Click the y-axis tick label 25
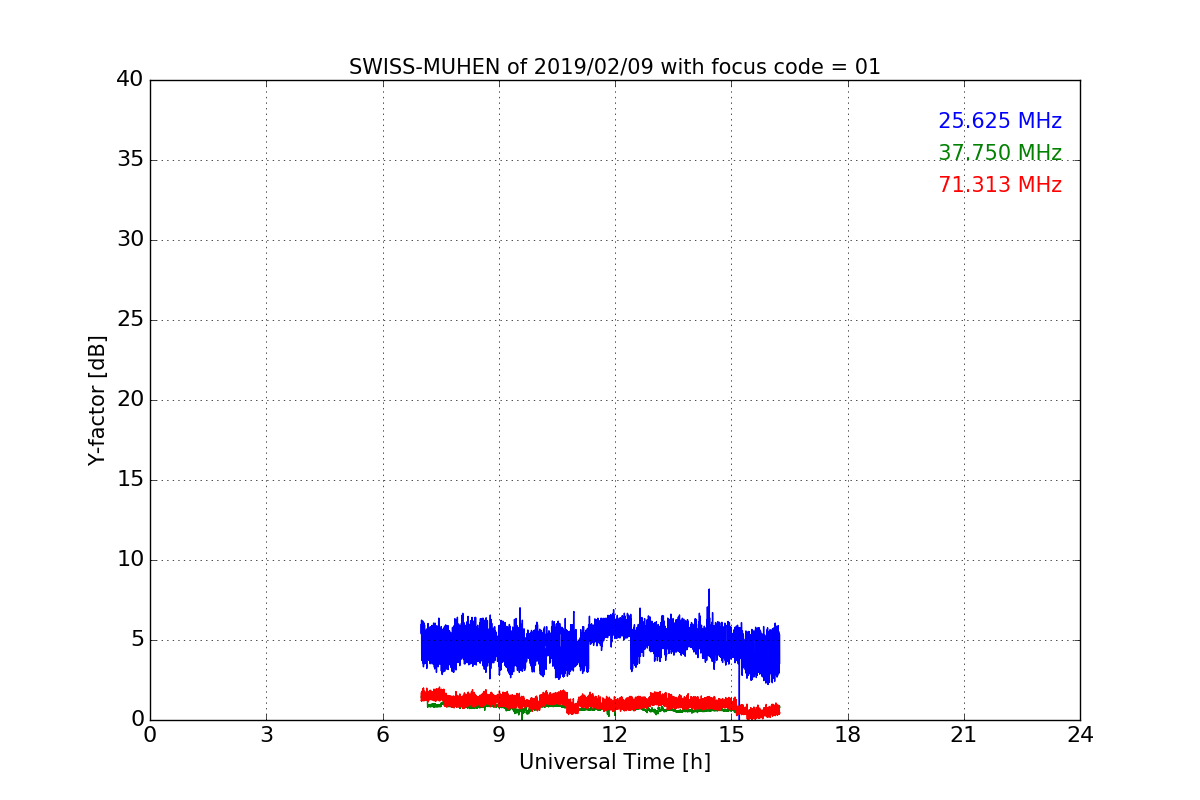 [130, 319]
